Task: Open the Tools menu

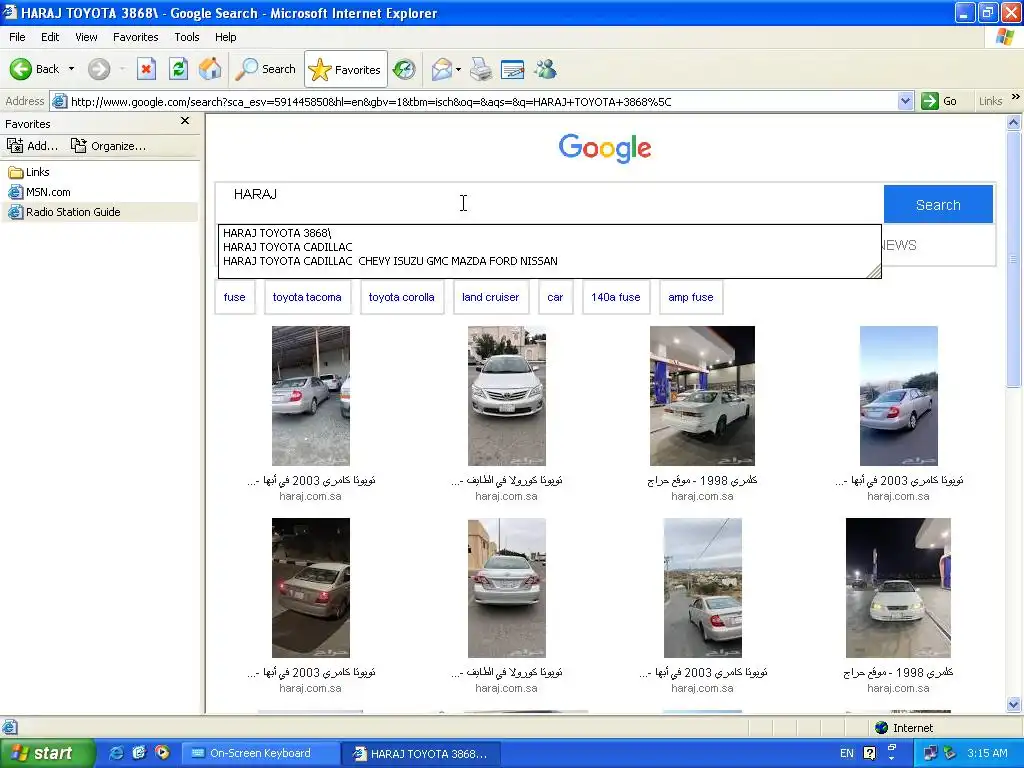Action: point(187,37)
